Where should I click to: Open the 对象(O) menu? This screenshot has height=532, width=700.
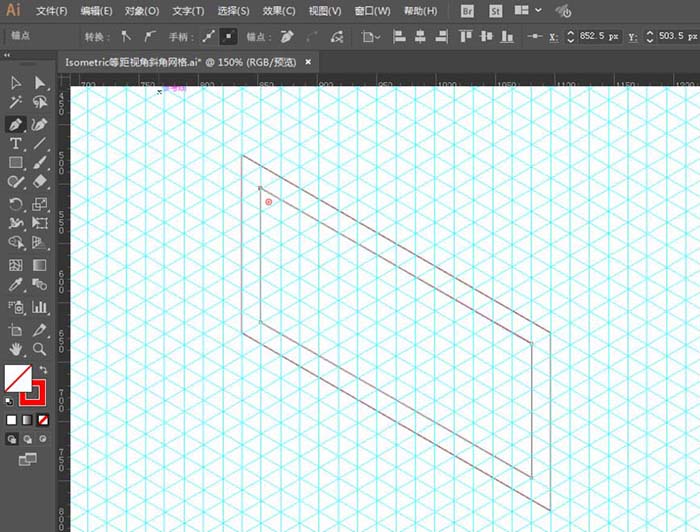pyautogui.click(x=142, y=11)
